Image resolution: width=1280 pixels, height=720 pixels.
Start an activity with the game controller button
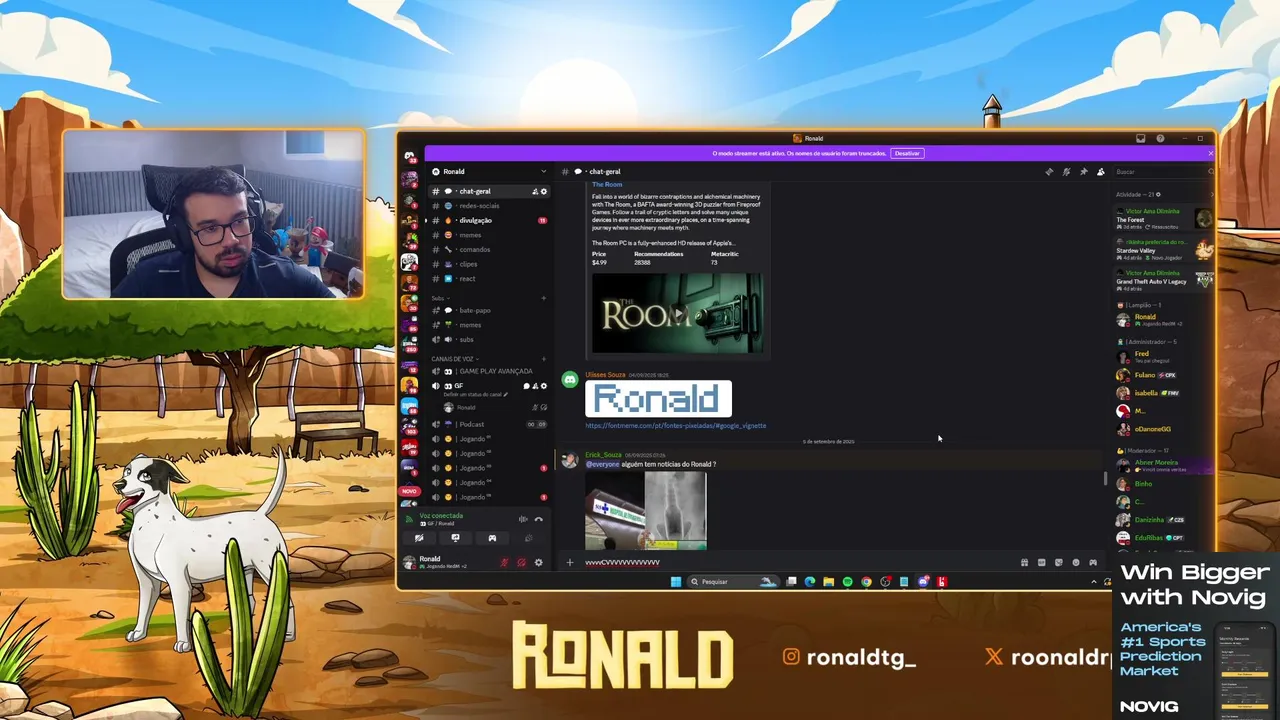[x=492, y=538]
